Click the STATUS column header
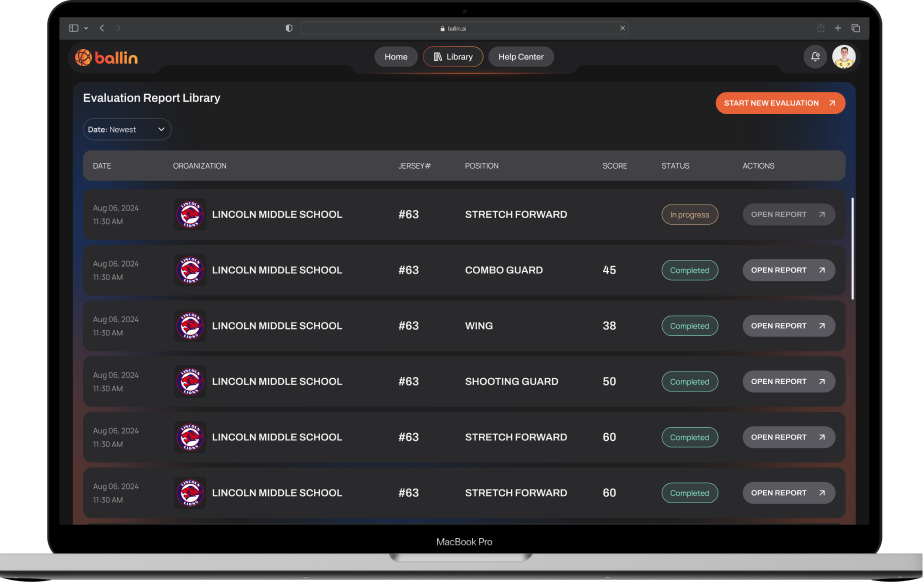The width and height of the screenshot is (923, 582). 675,166
